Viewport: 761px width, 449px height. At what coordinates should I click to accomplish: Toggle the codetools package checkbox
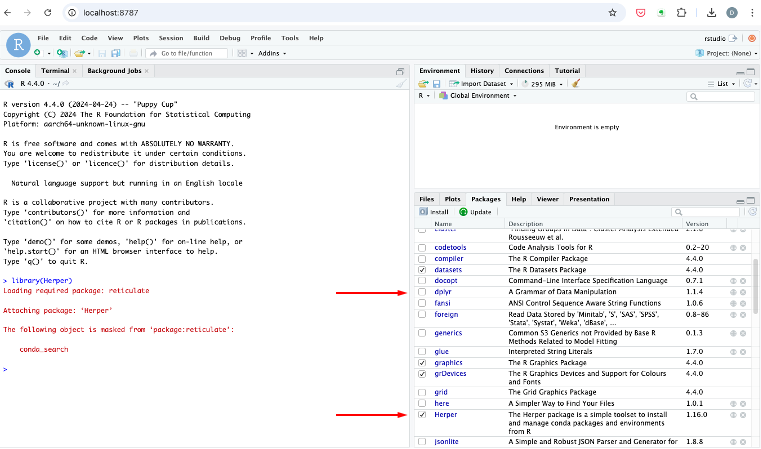pyautogui.click(x=422, y=248)
